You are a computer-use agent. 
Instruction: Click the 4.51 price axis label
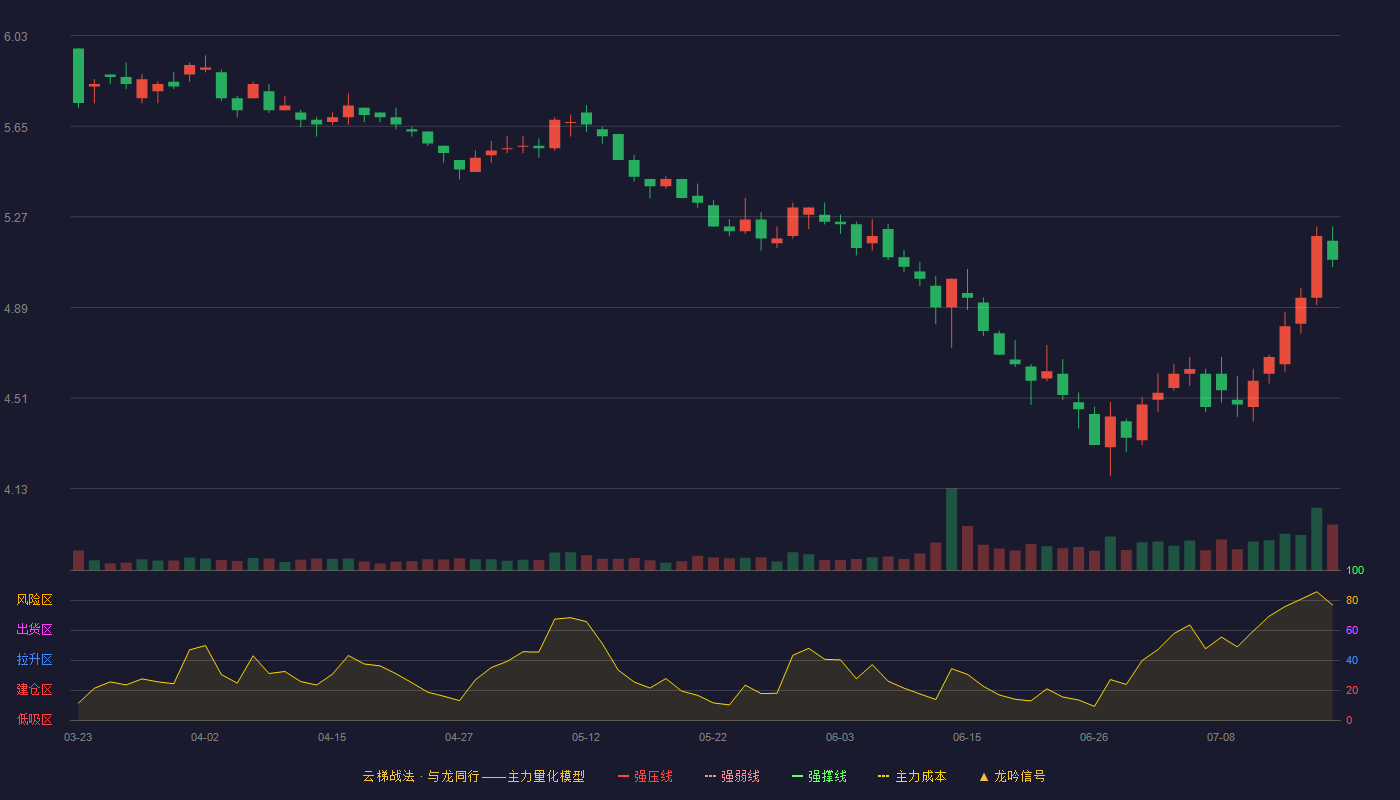tap(16, 399)
